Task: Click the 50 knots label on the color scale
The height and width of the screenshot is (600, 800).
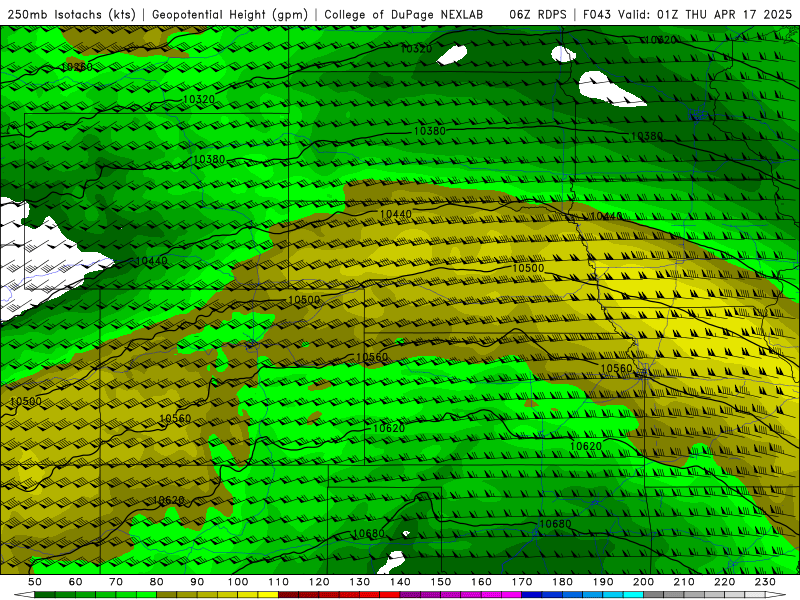Action: click(x=35, y=582)
